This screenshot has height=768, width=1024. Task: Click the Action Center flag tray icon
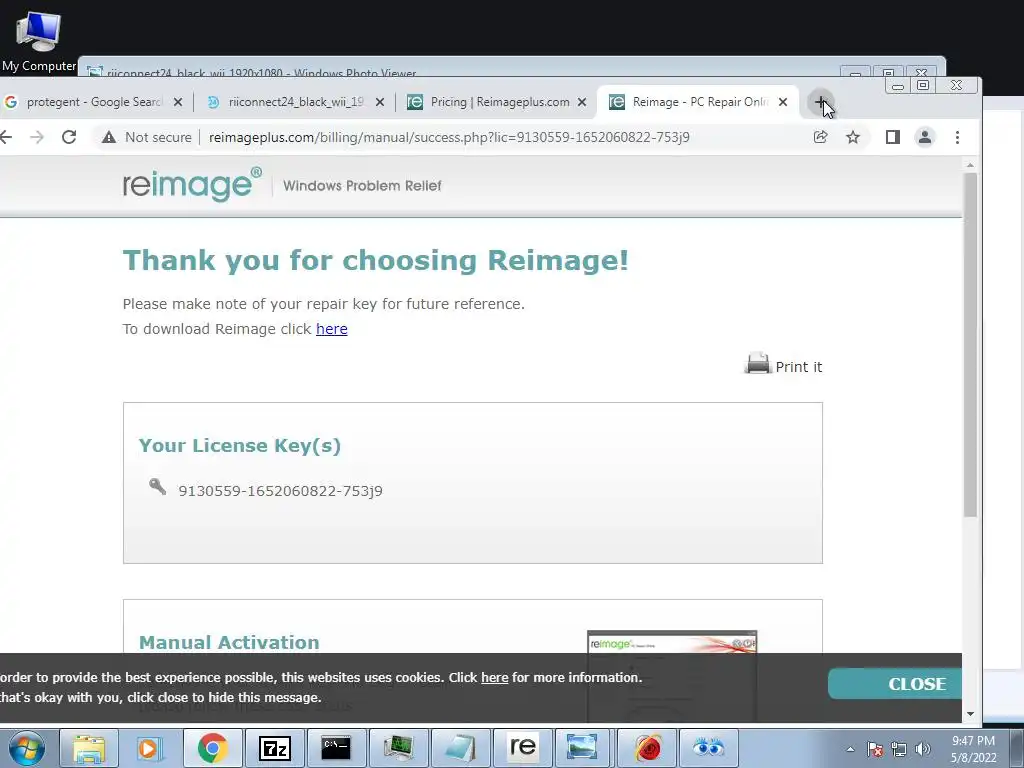(874, 750)
